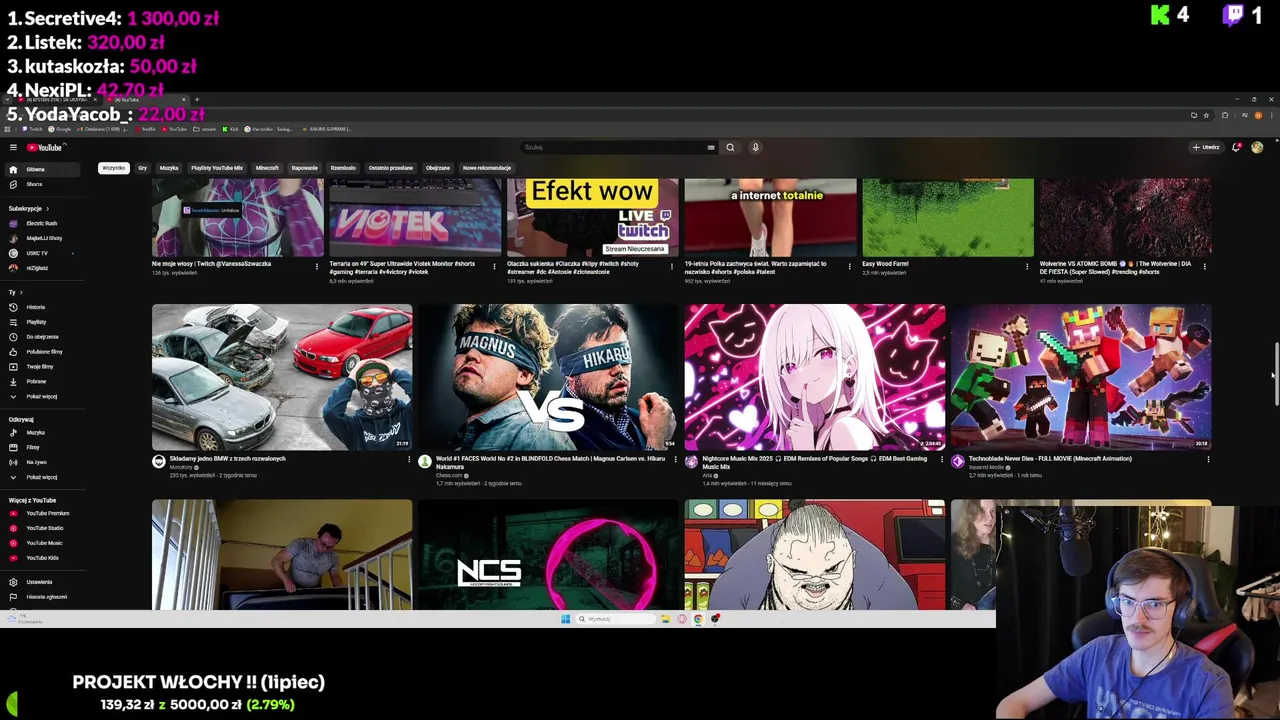Screen dimensions: 1280x720
Task: Open the NCS video thumbnail
Action: [x=548, y=555]
